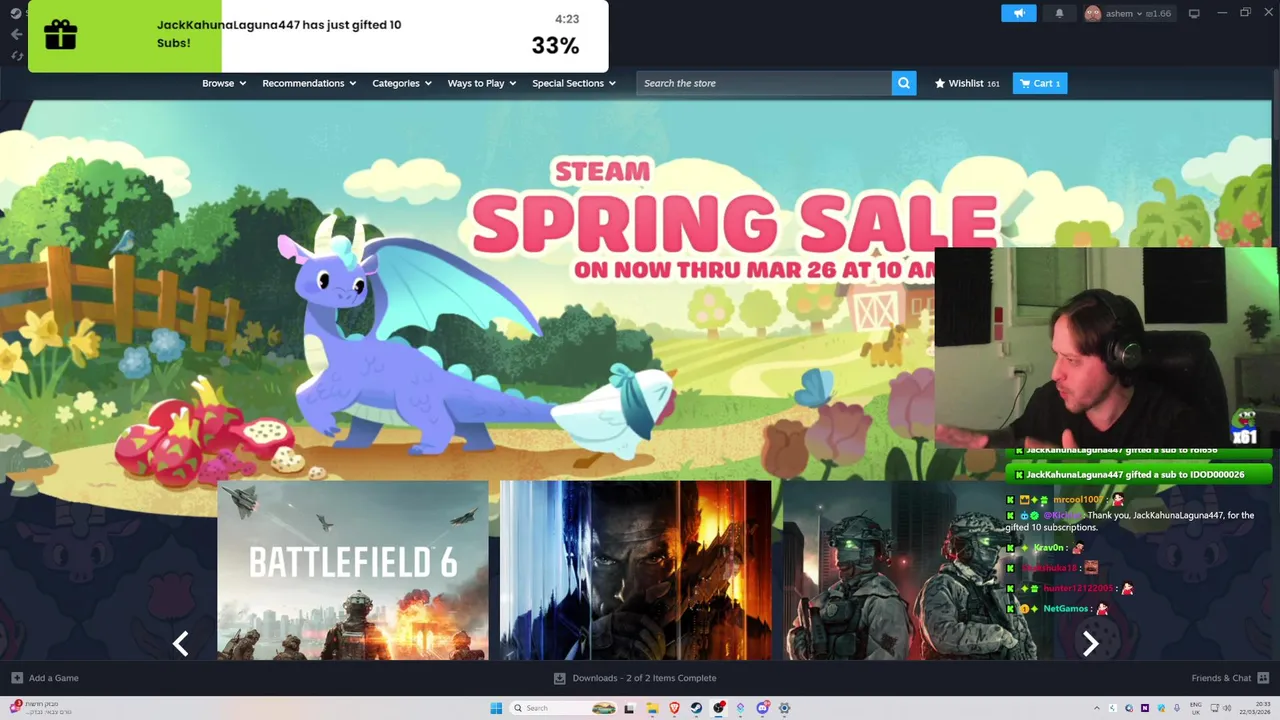Open the Battlefield 6 capsule
1280x720 pixels.
[x=353, y=570]
